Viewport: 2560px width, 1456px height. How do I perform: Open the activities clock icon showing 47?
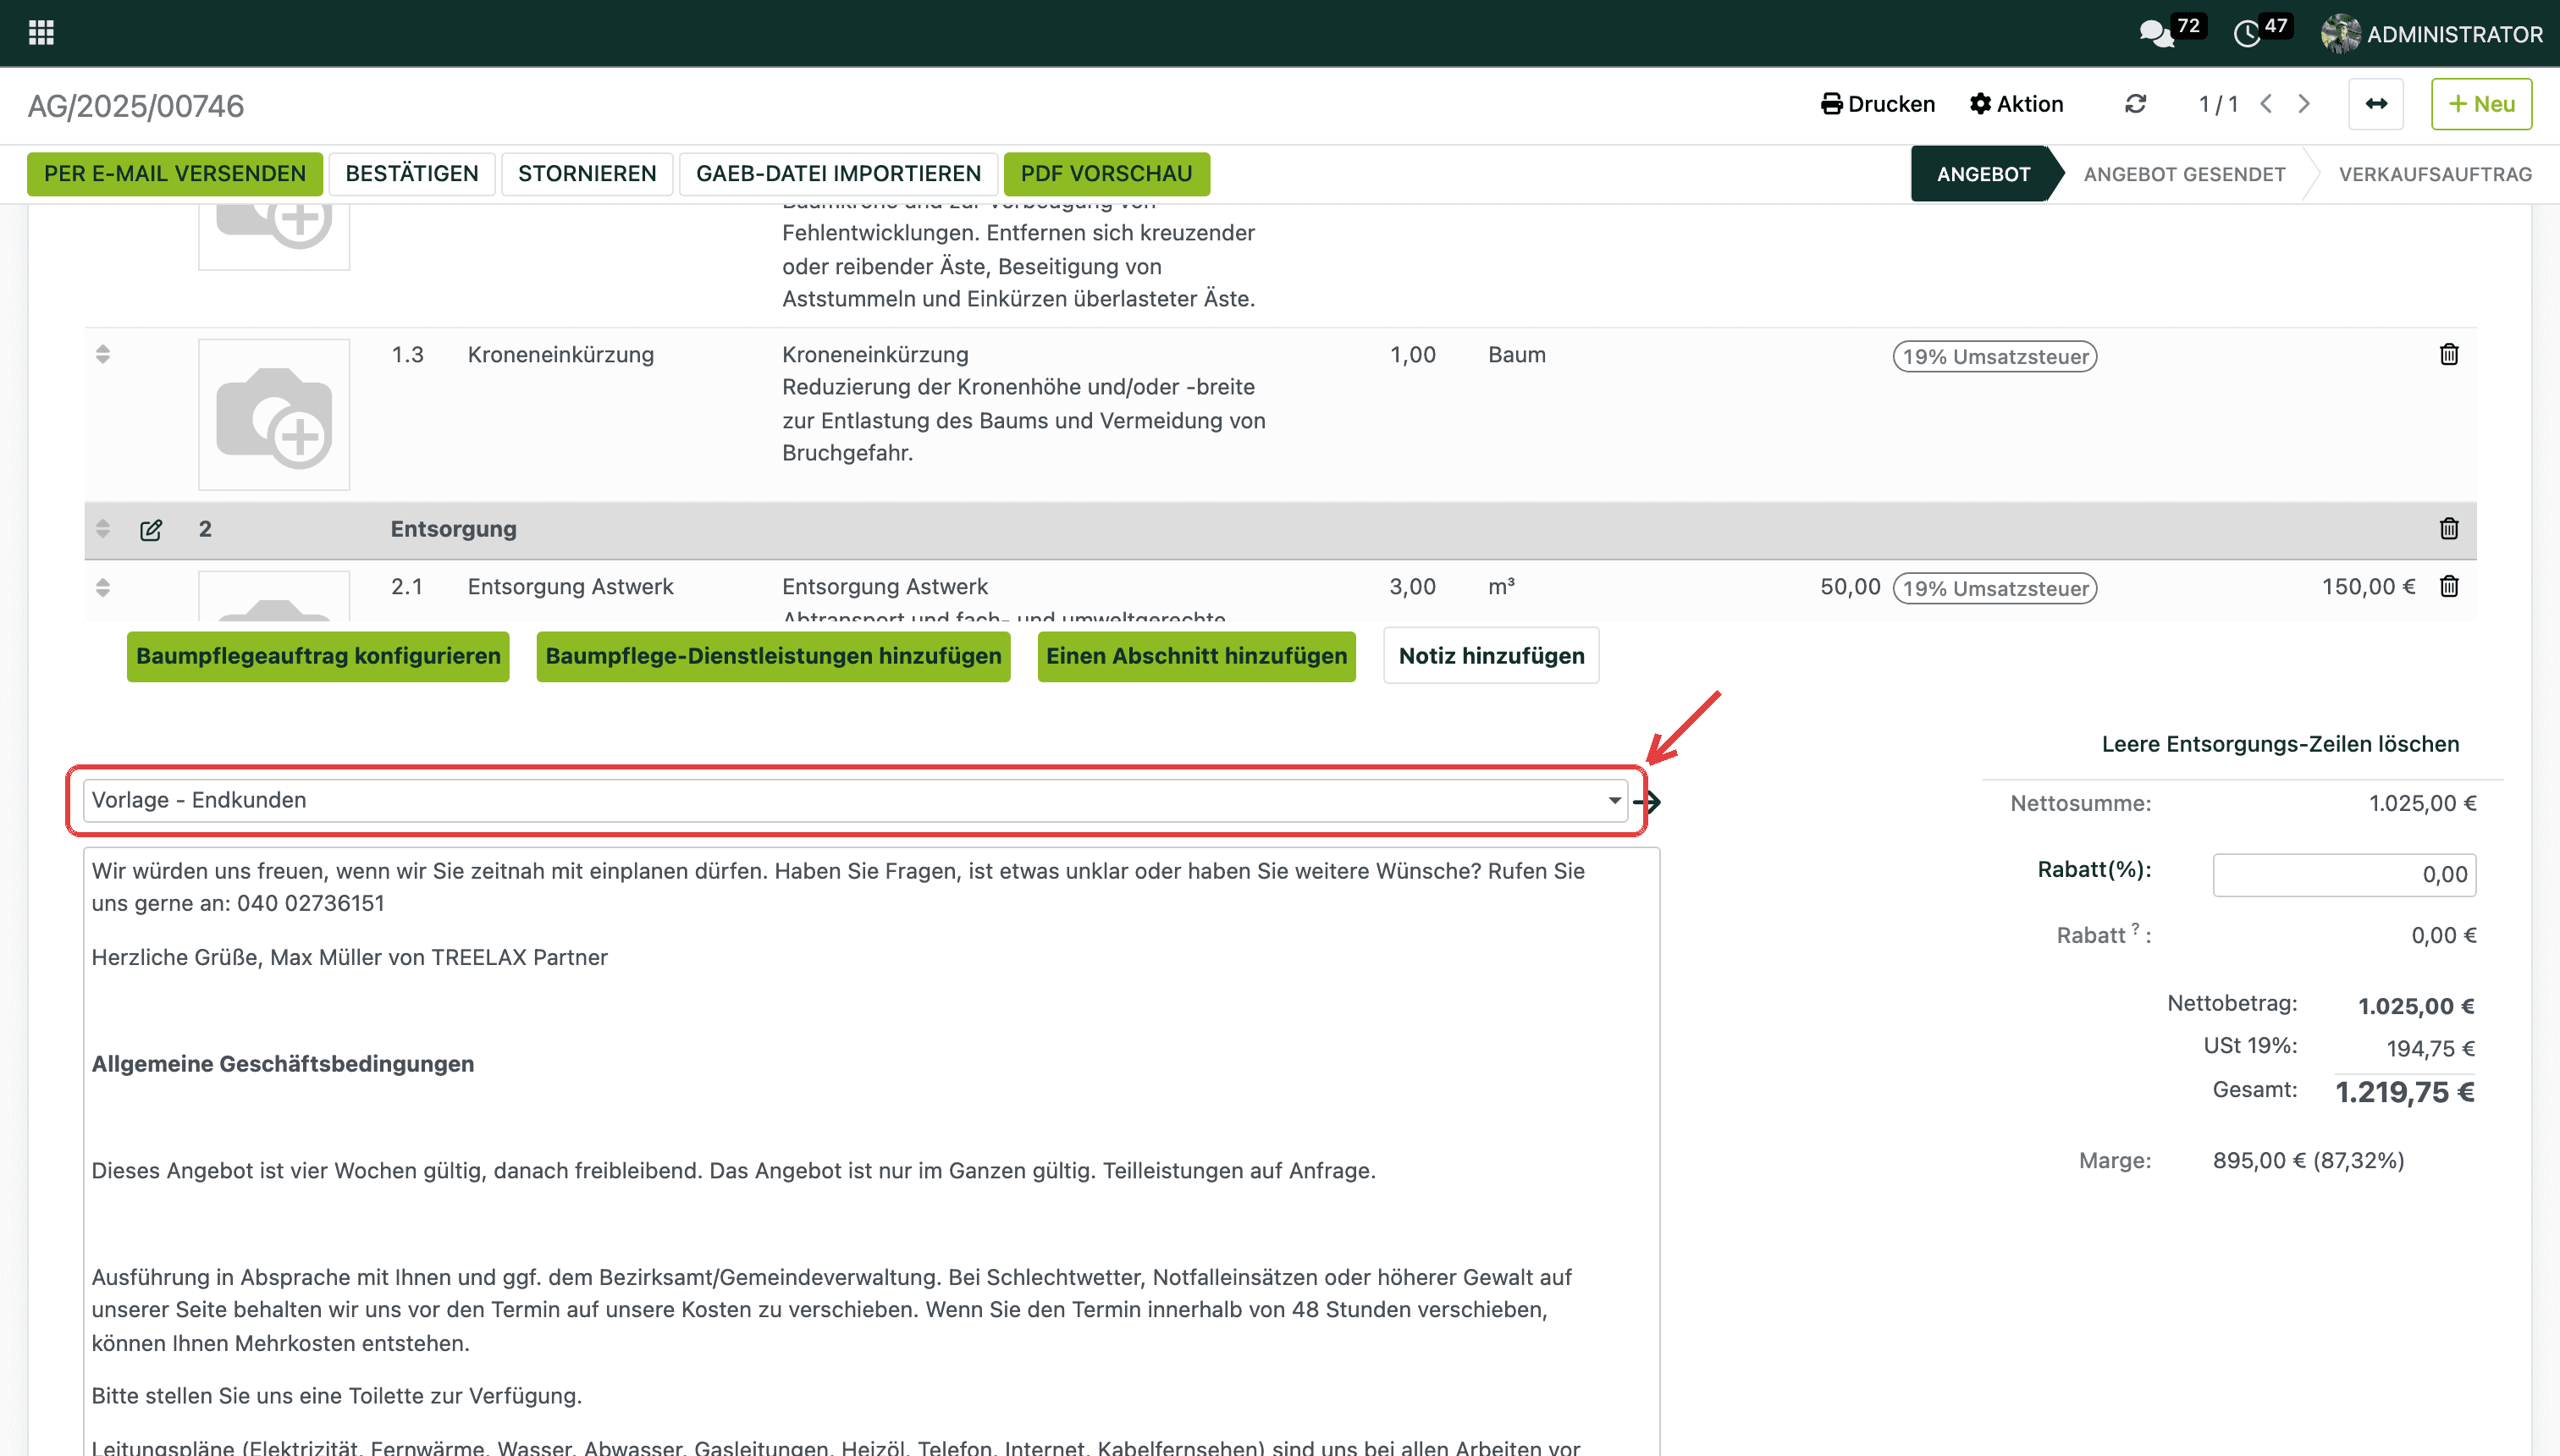(2247, 33)
